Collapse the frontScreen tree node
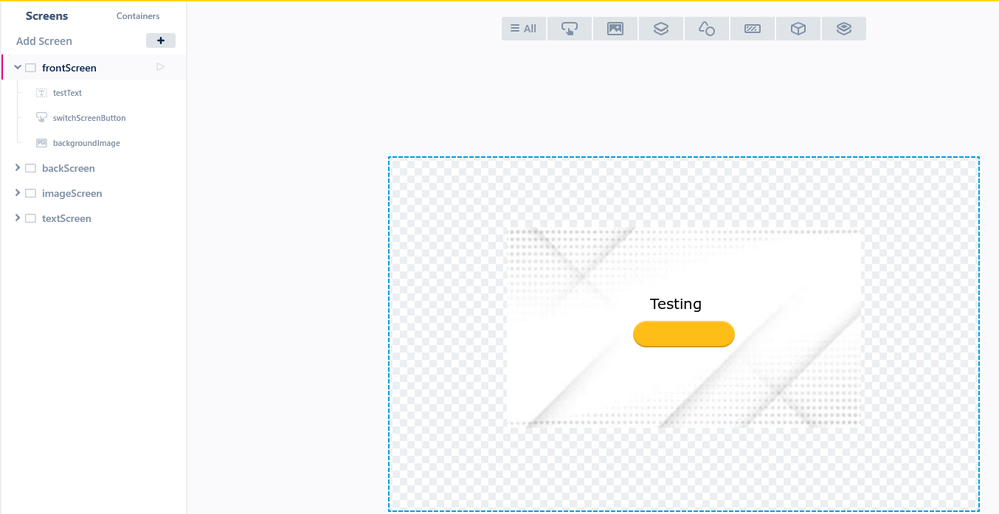Image resolution: width=999 pixels, height=514 pixels. point(17,67)
